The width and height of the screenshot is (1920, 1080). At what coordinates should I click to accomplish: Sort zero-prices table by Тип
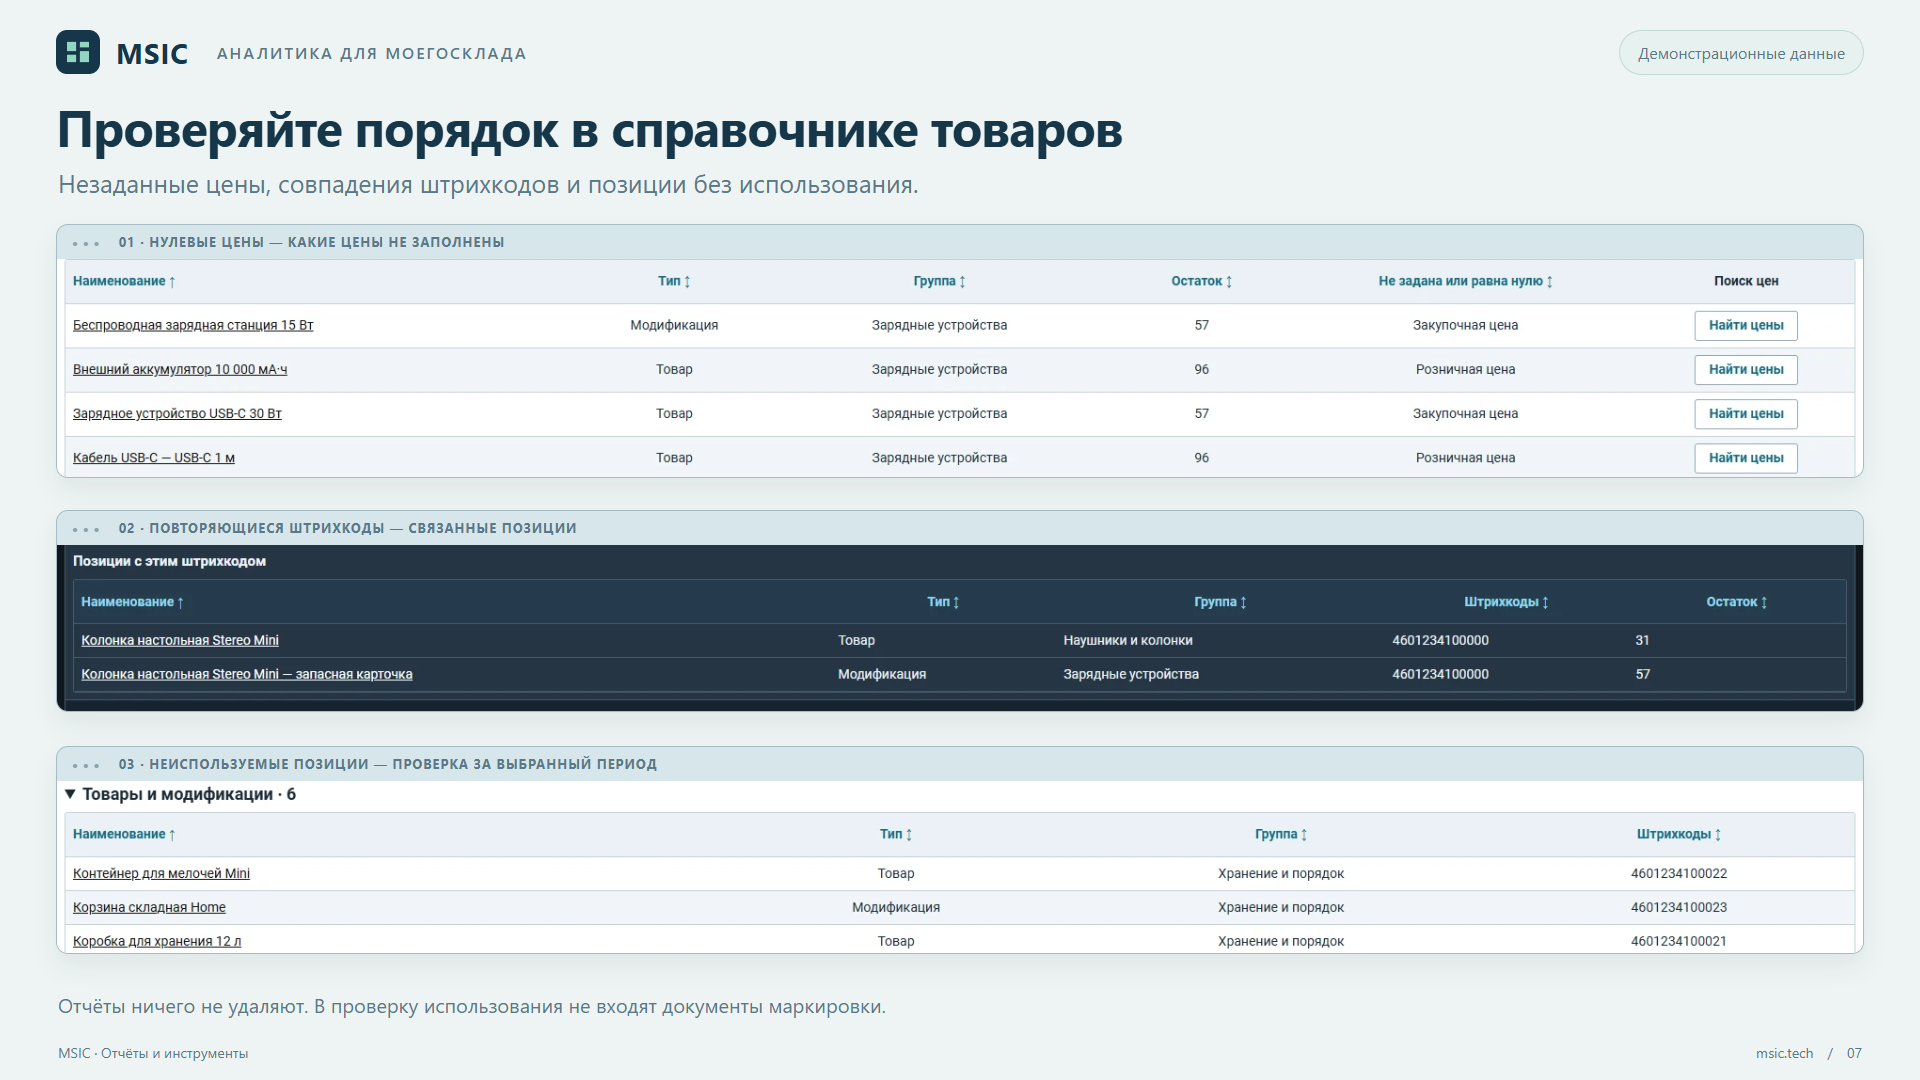click(674, 281)
